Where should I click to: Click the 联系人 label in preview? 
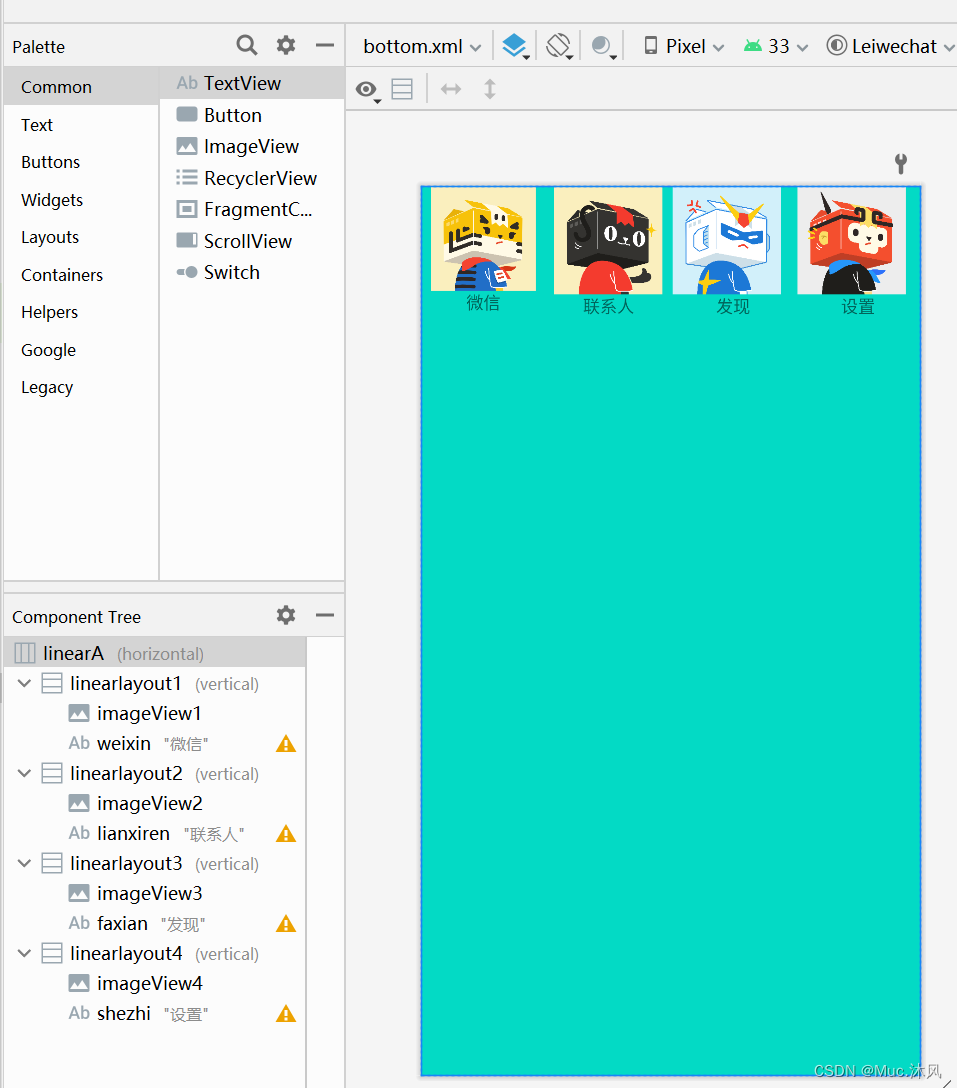point(608,307)
